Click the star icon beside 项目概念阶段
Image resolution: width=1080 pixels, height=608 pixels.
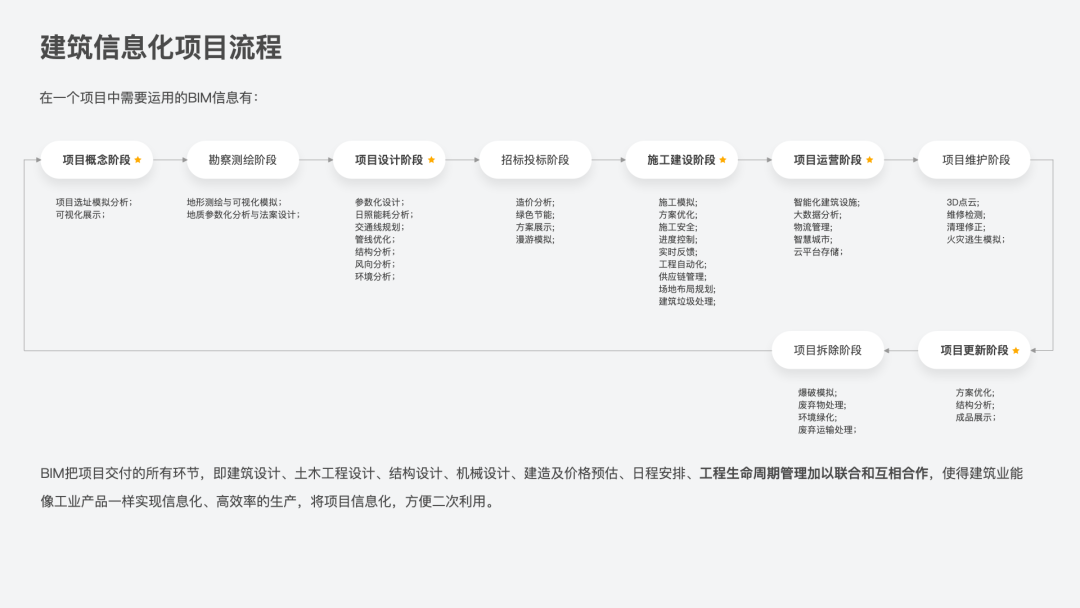click(x=138, y=160)
